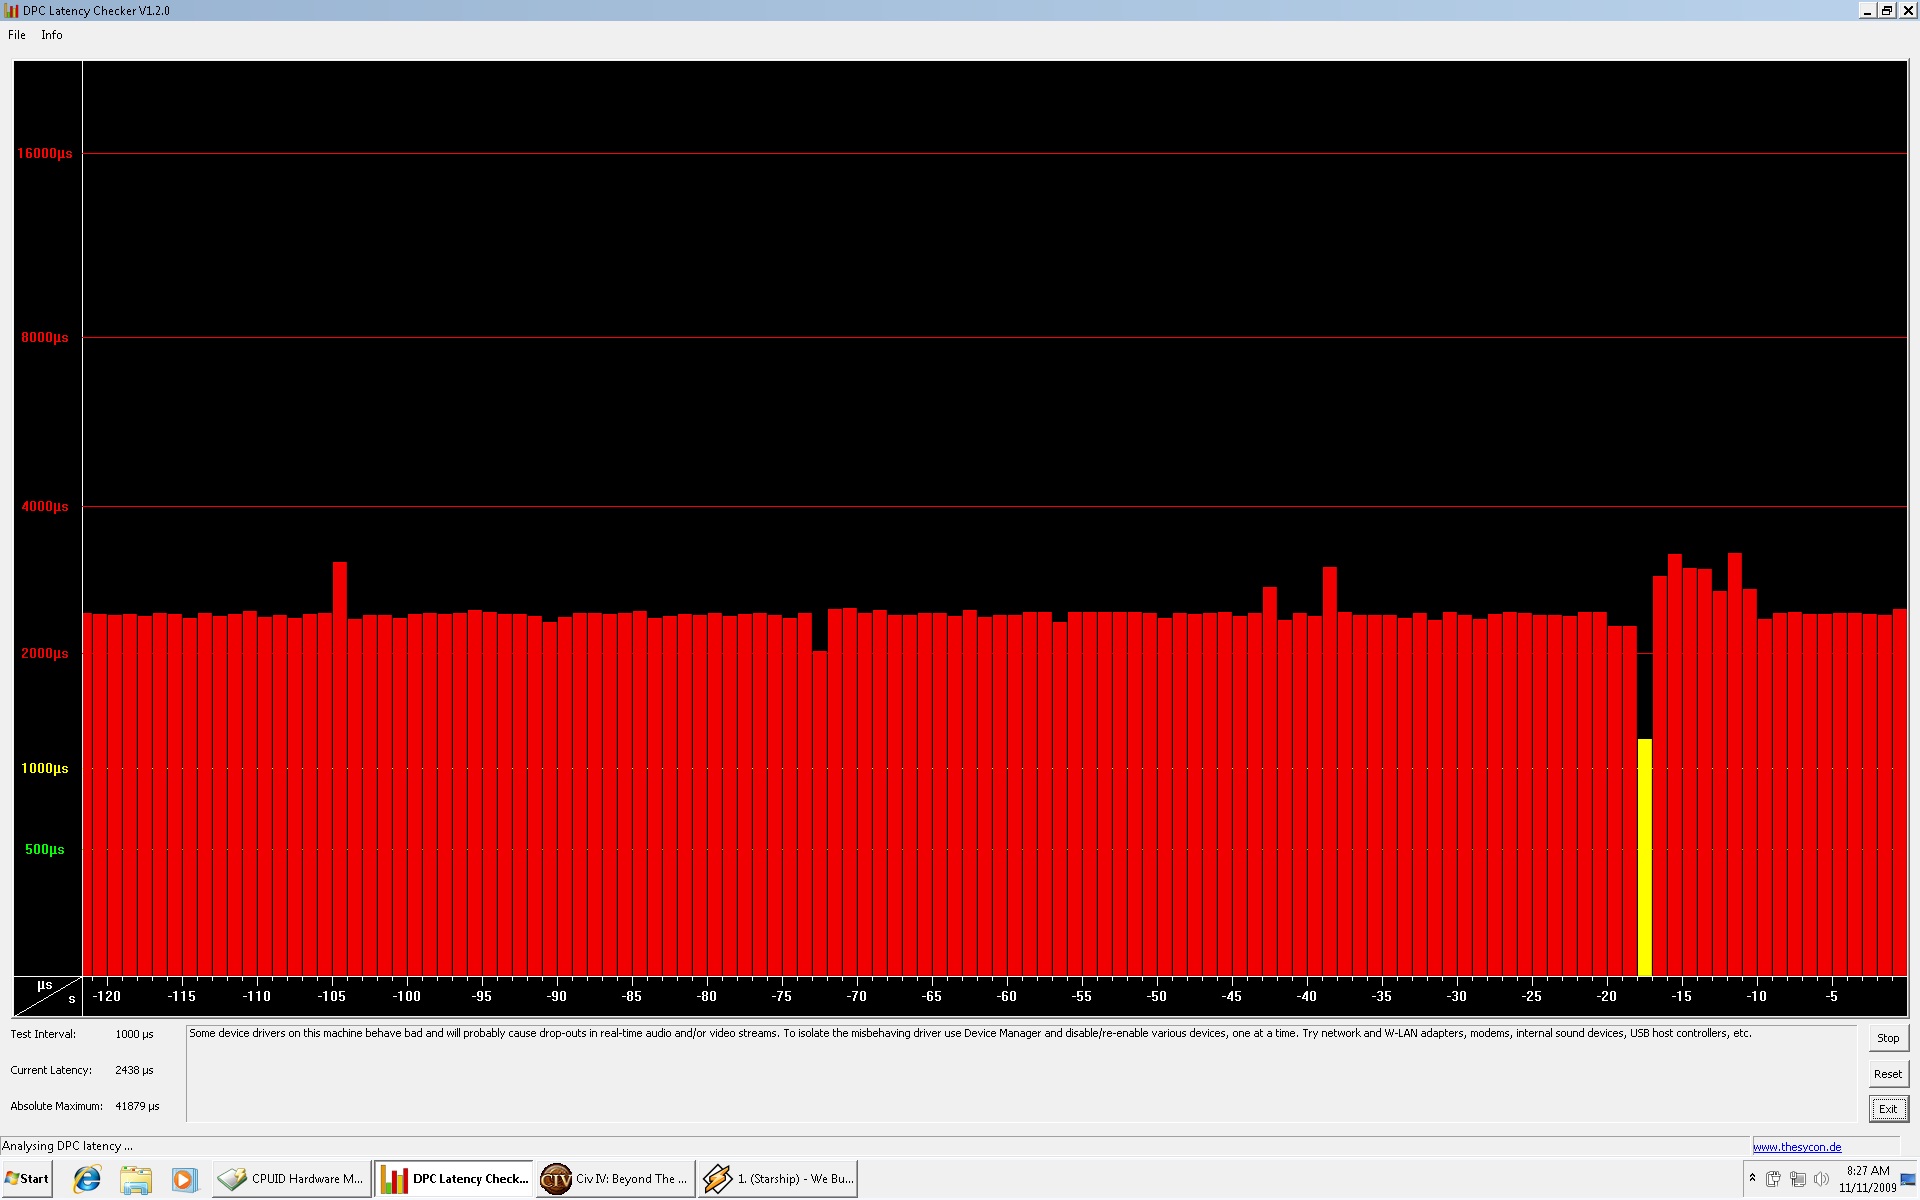
Task: Click the 16000µs axis label
Action: [x=45, y=153]
